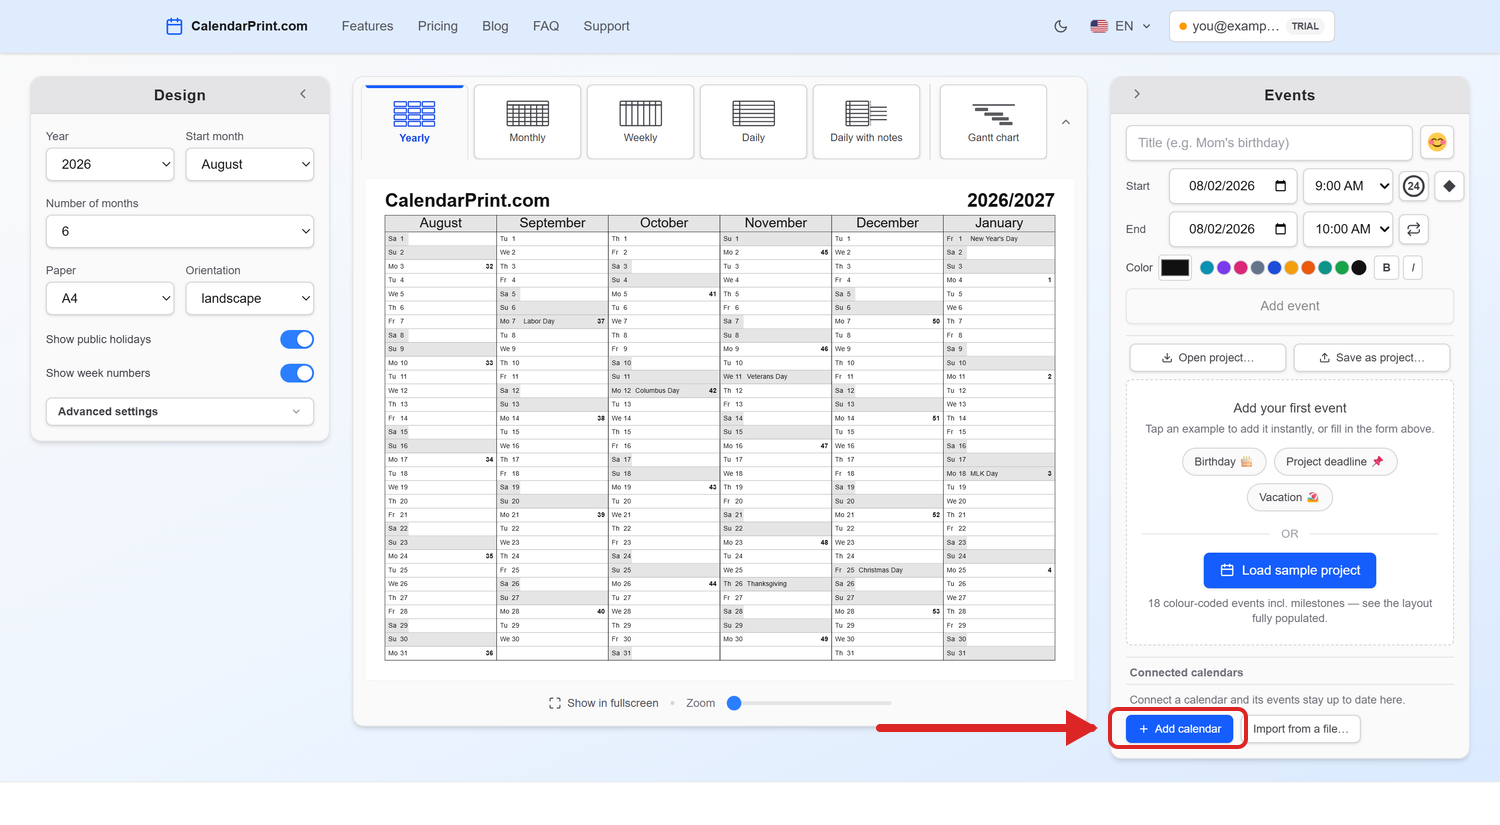This screenshot has height=825, width=1500.
Task: Collapse the Events panel arrow
Action: (x=1137, y=94)
